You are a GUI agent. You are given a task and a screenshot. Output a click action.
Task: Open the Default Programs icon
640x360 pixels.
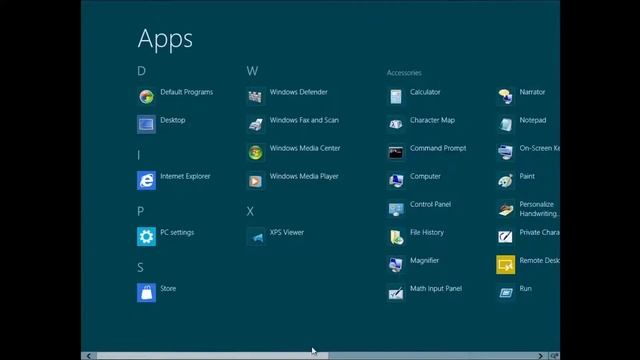coord(146,97)
